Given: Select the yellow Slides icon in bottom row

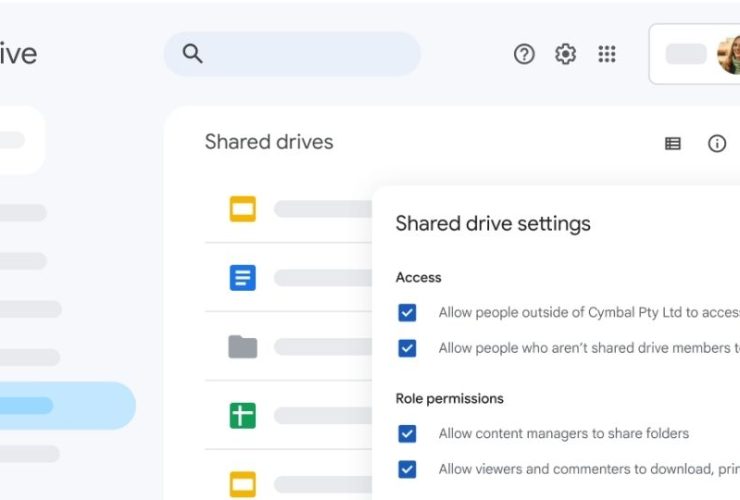Looking at the screenshot, I should click(242, 483).
